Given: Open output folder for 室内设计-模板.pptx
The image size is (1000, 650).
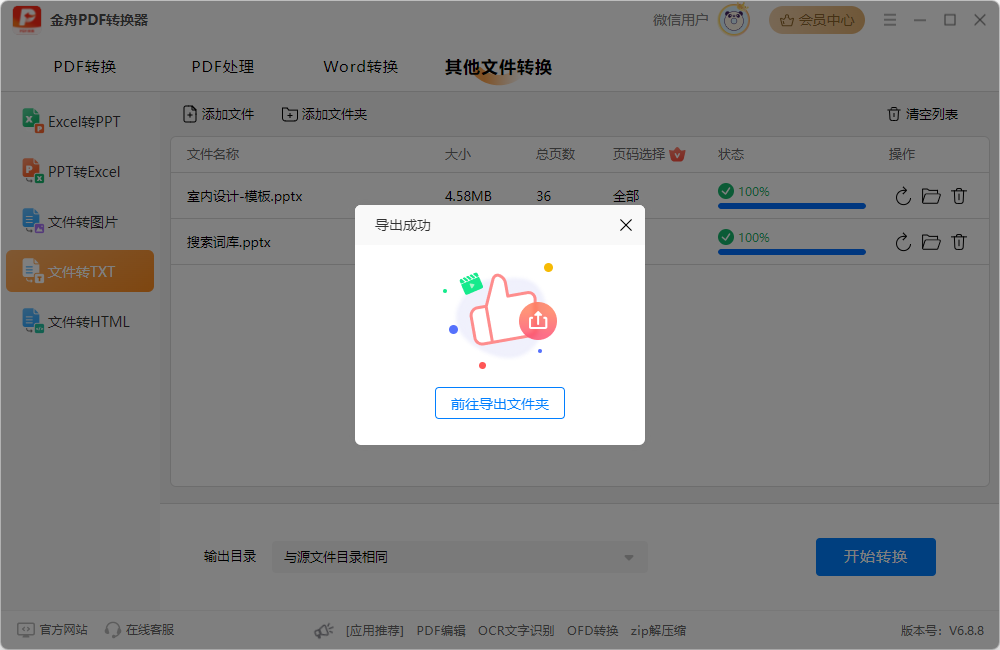Looking at the screenshot, I should click(x=931, y=196).
